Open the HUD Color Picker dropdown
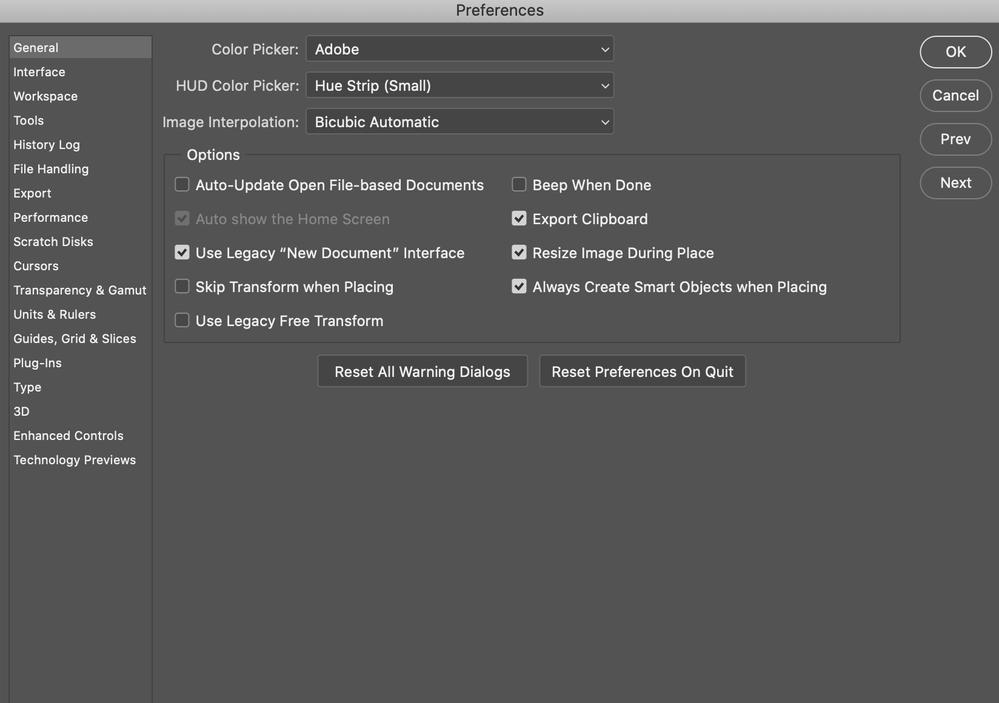The image size is (999, 703). (x=459, y=85)
